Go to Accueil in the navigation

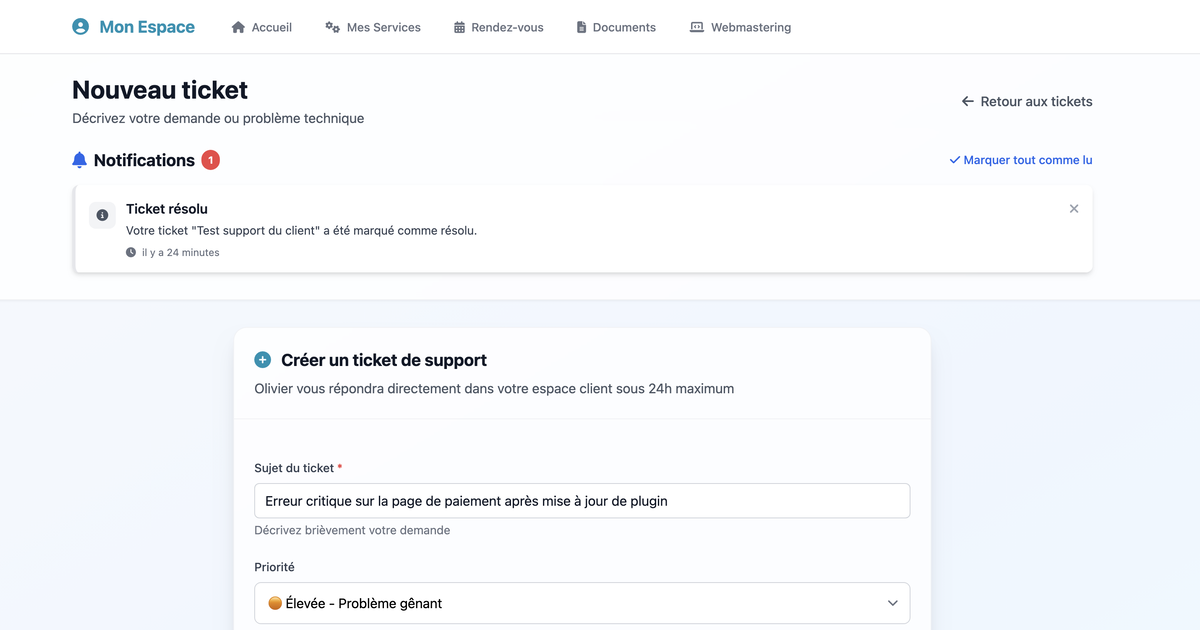pyautogui.click(x=262, y=27)
